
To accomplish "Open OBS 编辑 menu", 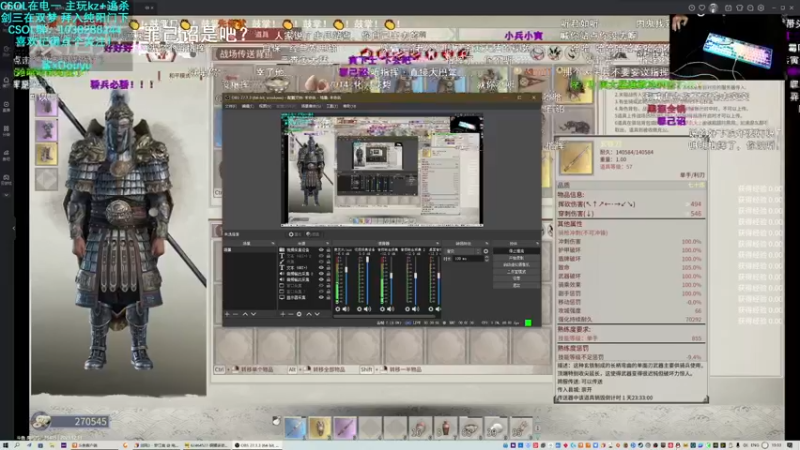I will [248, 106].
